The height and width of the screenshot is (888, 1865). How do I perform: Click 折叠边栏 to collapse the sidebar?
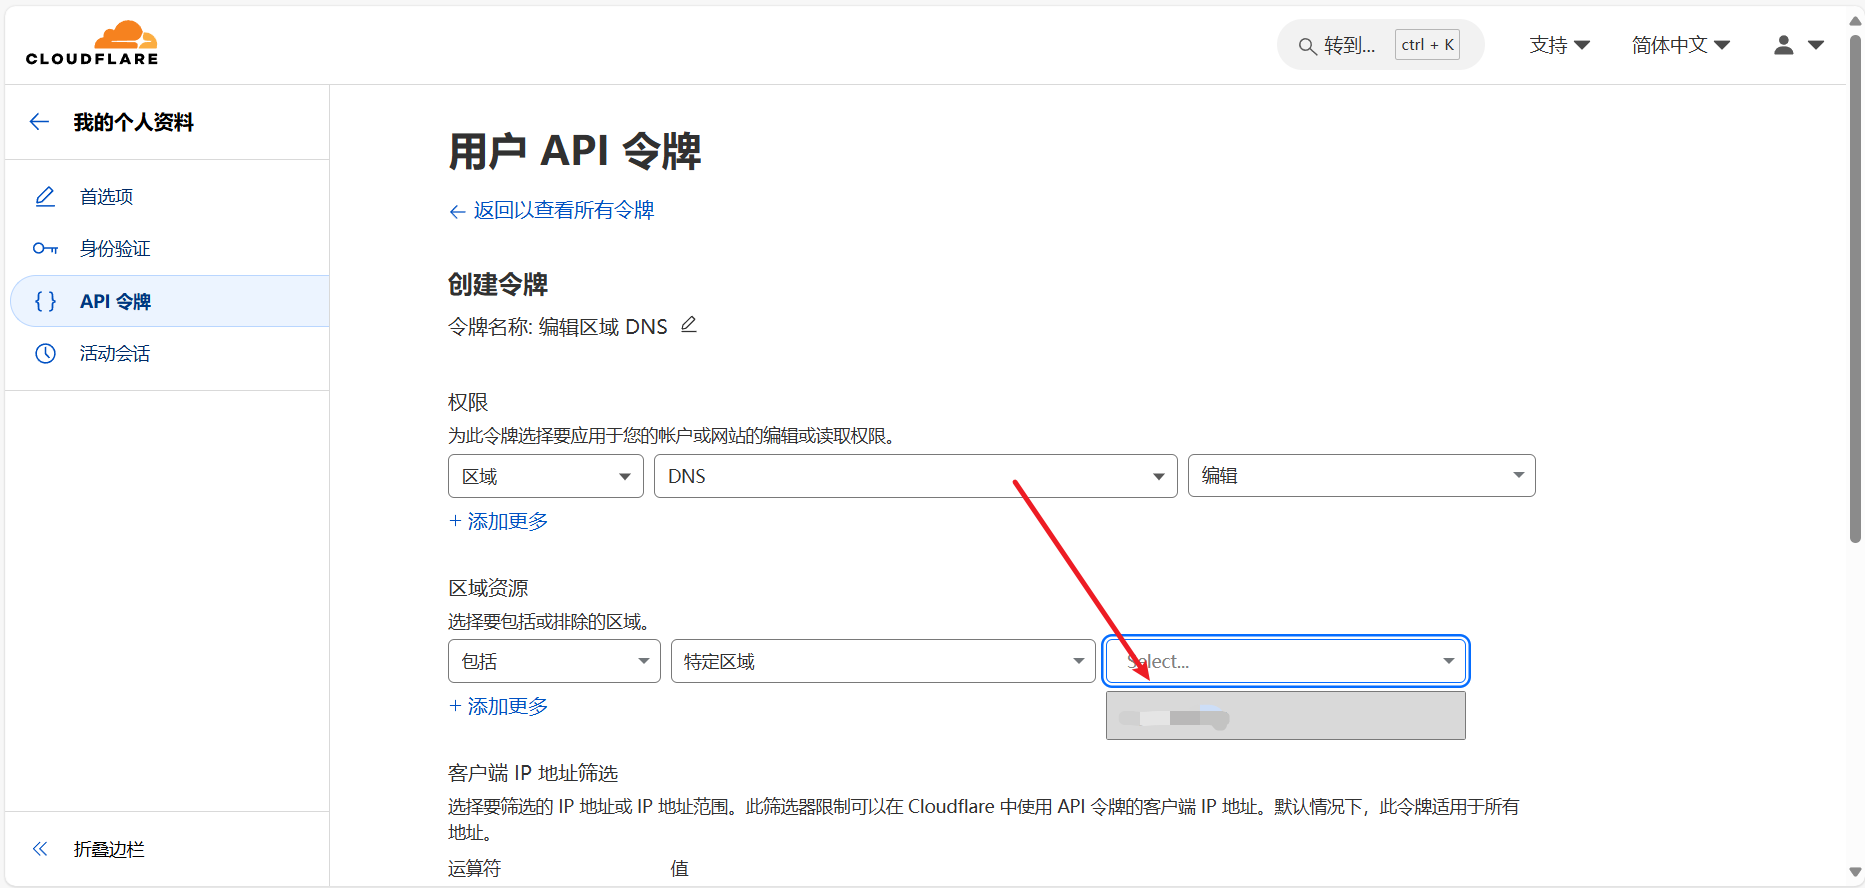click(109, 849)
